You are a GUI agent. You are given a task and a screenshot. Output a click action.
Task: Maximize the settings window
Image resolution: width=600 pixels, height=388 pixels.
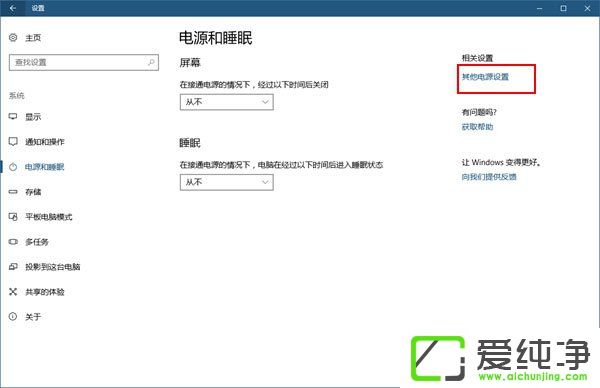click(563, 8)
